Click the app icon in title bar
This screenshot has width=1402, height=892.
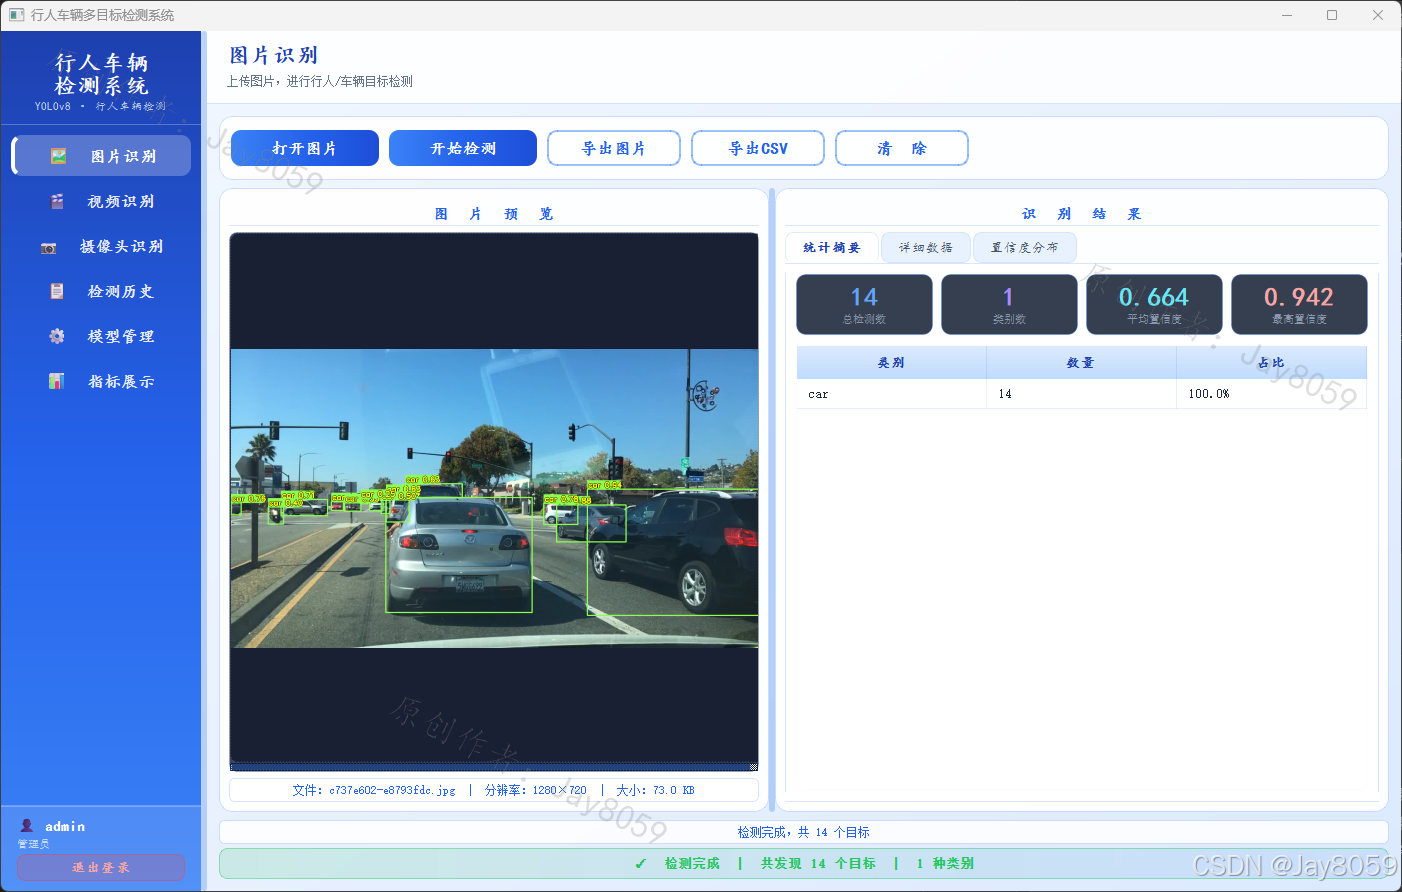pos(16,15)
